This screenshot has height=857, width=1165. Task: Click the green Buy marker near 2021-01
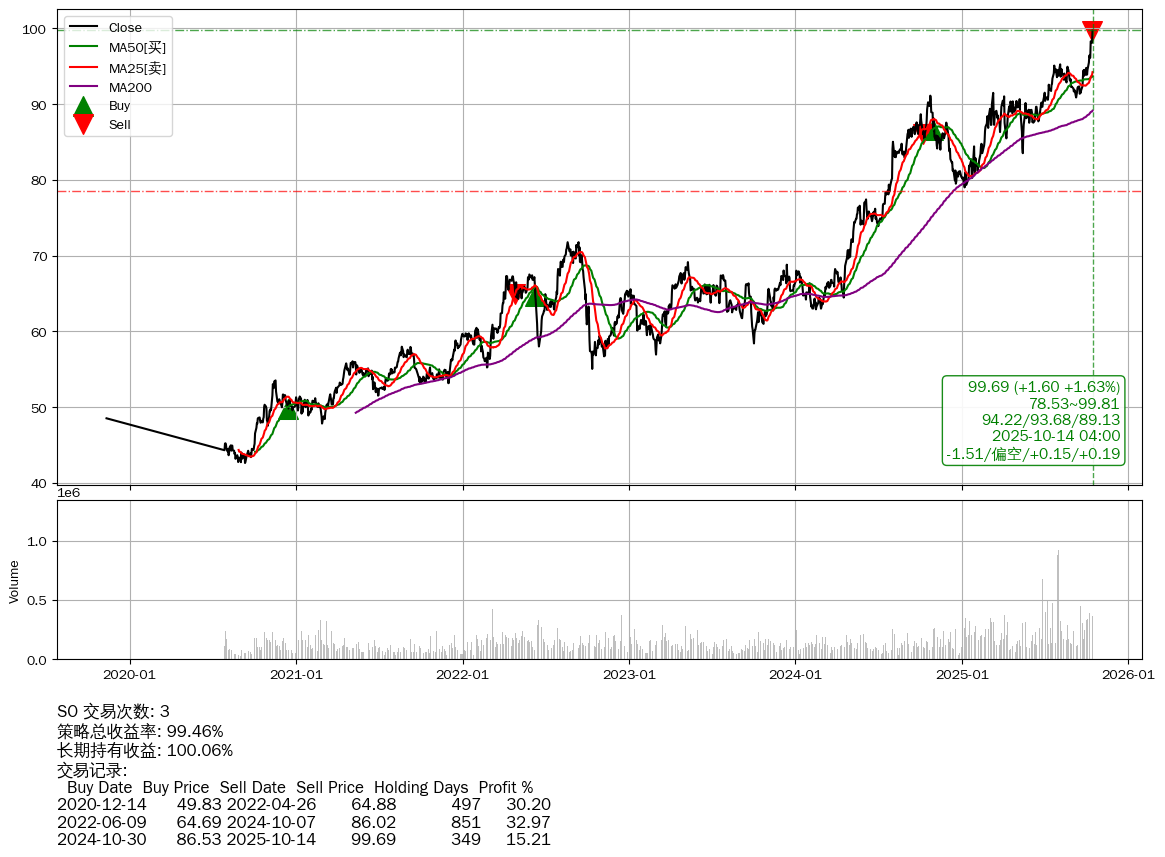click(x=287, y=410)
